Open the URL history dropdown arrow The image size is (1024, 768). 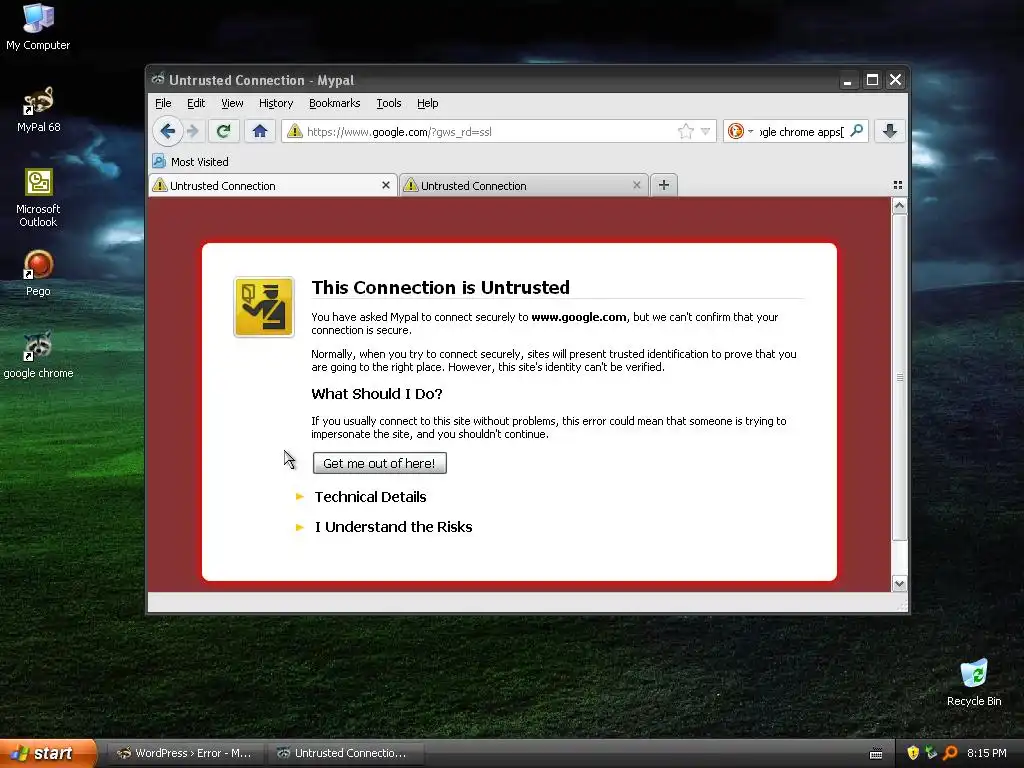point(705,131)
